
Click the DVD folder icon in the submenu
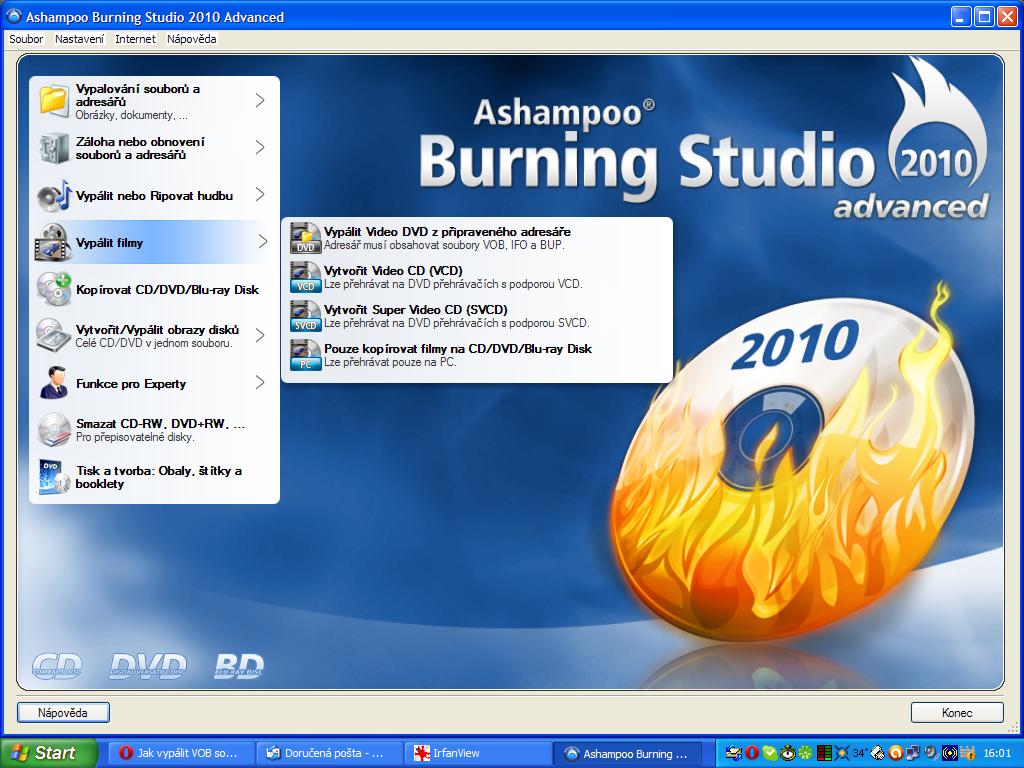coord(306,238)
